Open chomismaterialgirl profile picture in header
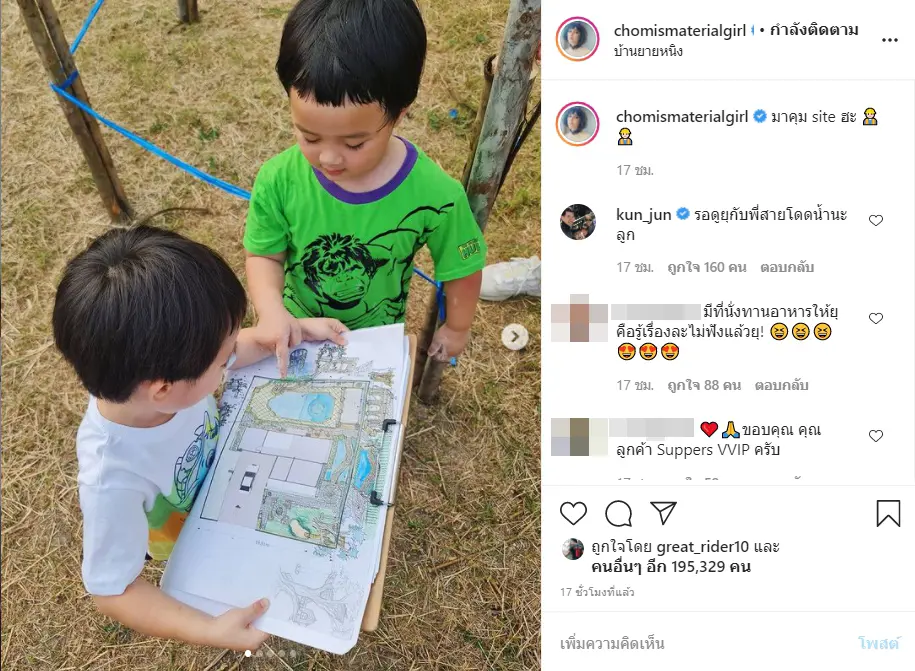This screenshot has width=915, height=671. (x=577, y=39)
